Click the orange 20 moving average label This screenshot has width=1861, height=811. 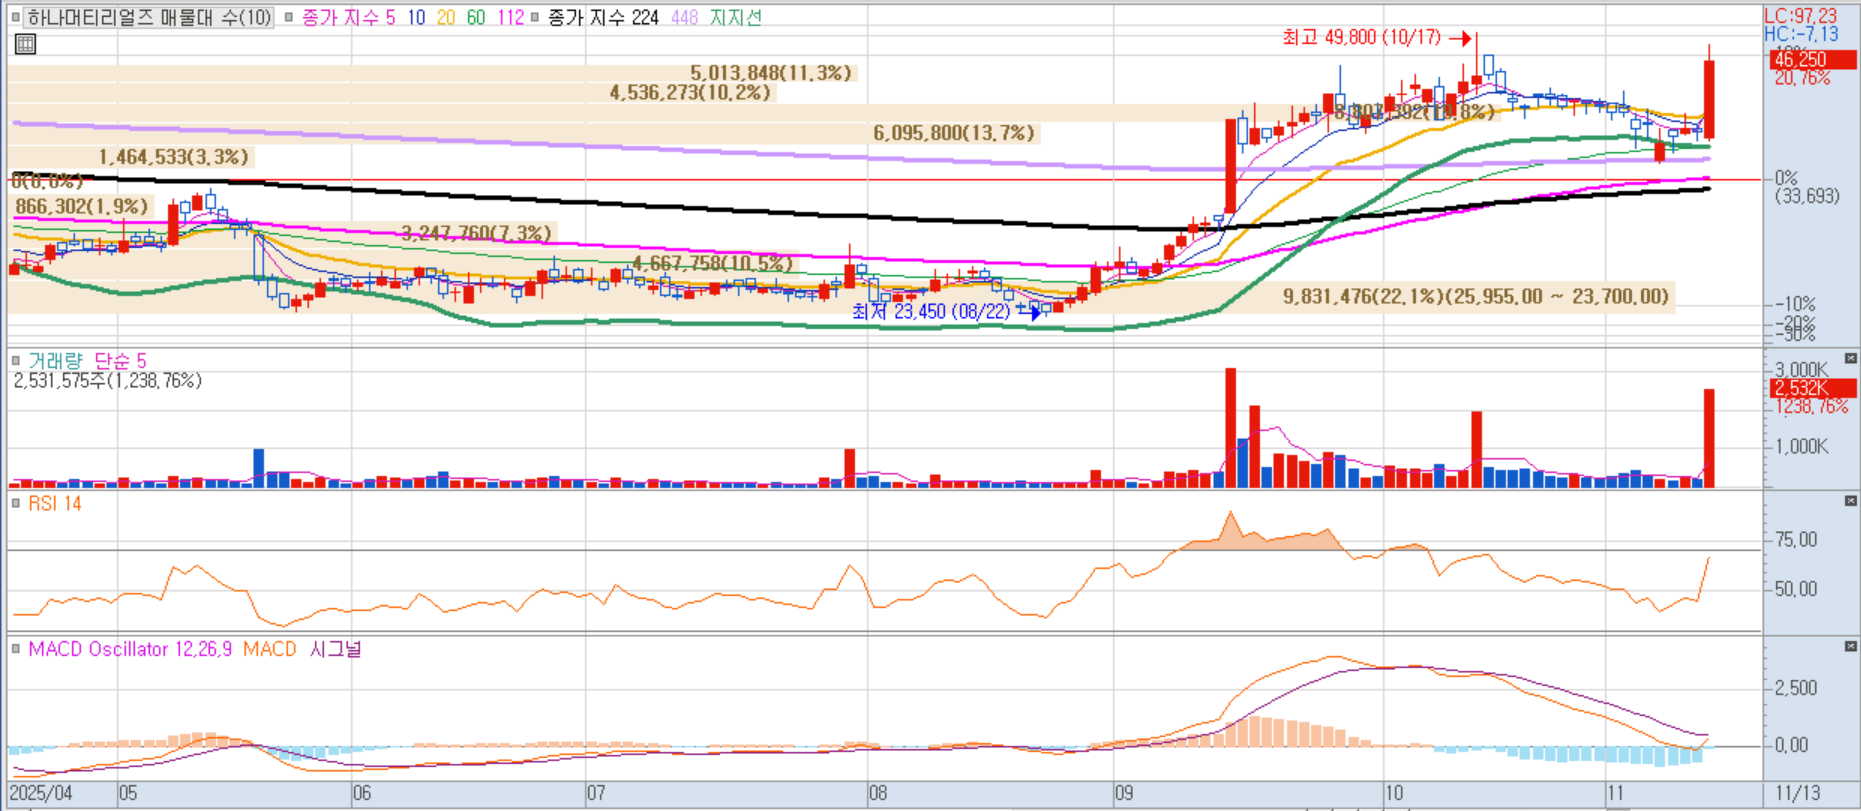[x=446, y=17]
